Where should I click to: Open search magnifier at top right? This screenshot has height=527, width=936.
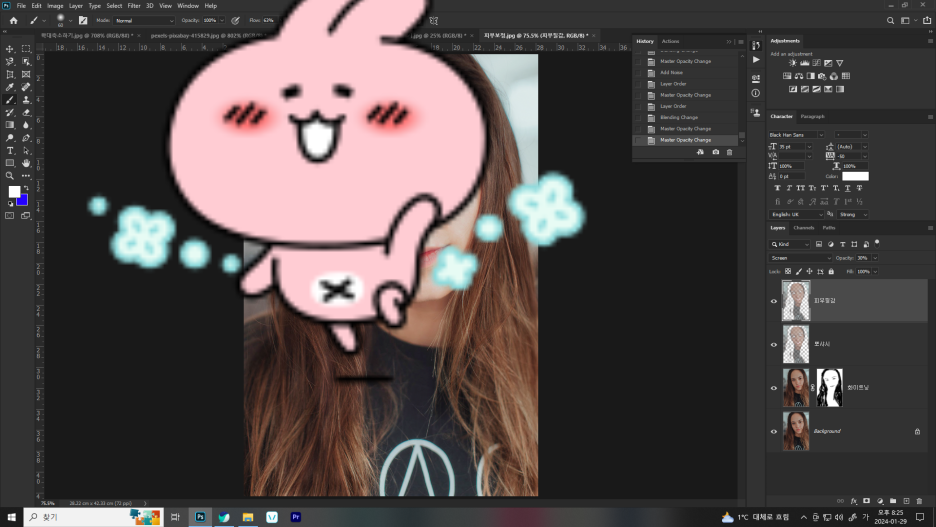point(890,20)
